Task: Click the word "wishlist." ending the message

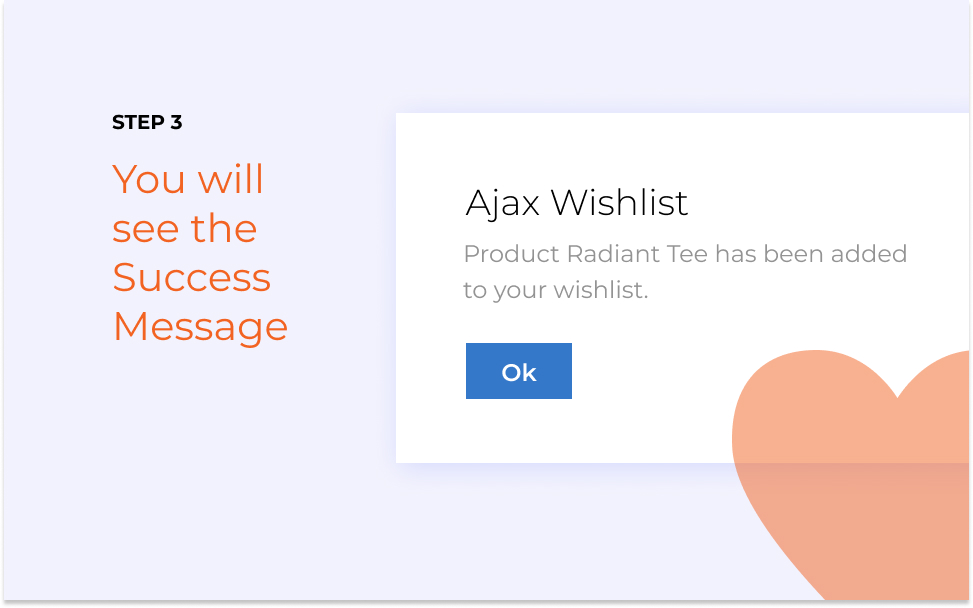Action: coord(601,290)
